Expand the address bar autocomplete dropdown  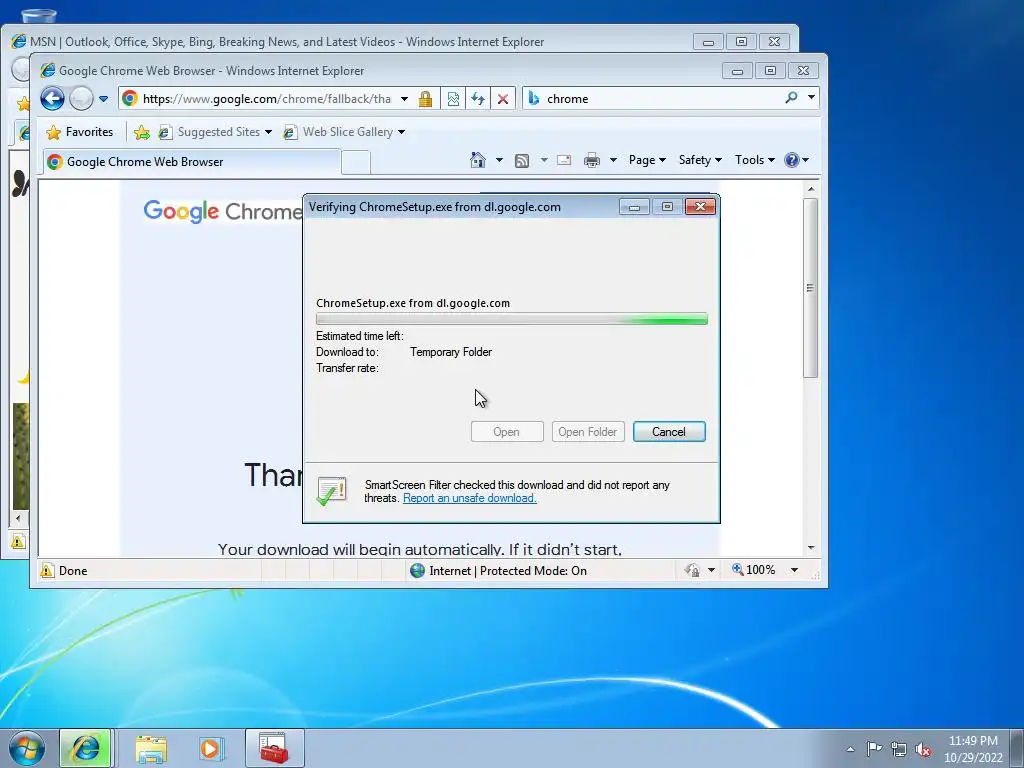404,99
